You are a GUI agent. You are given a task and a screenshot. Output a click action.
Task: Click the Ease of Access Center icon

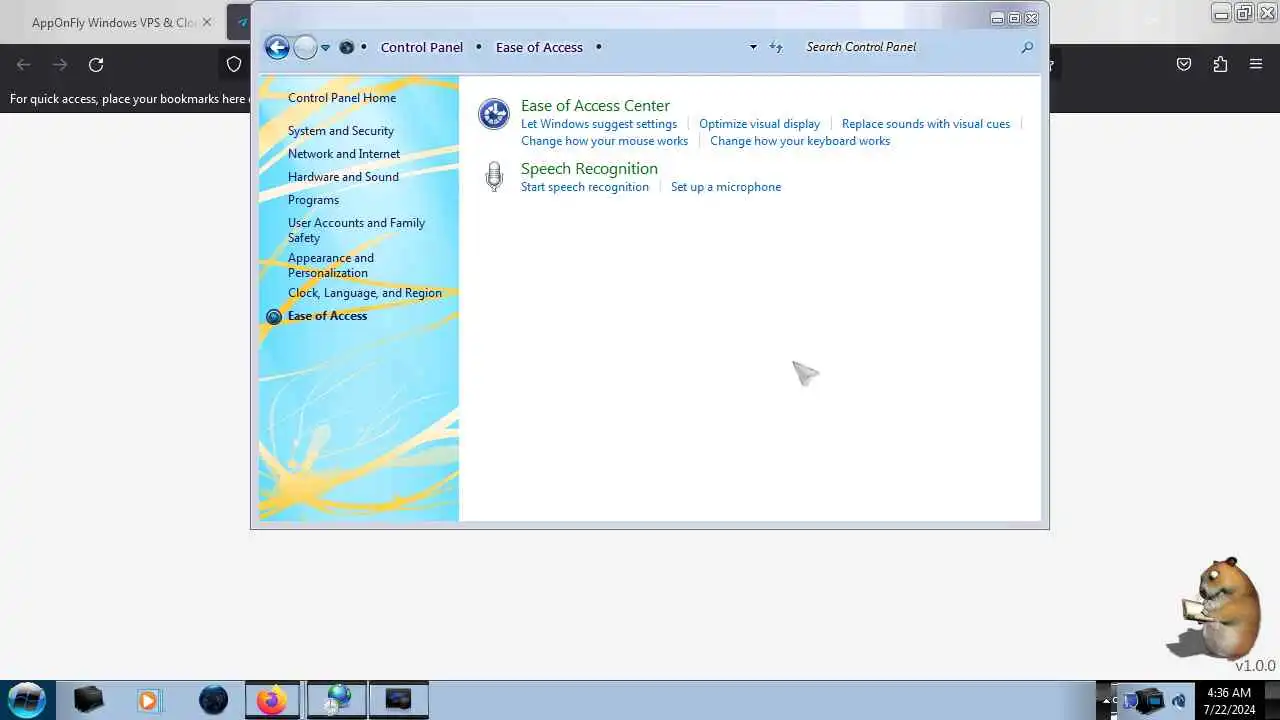pyautogui.click(x=493, y=114)
